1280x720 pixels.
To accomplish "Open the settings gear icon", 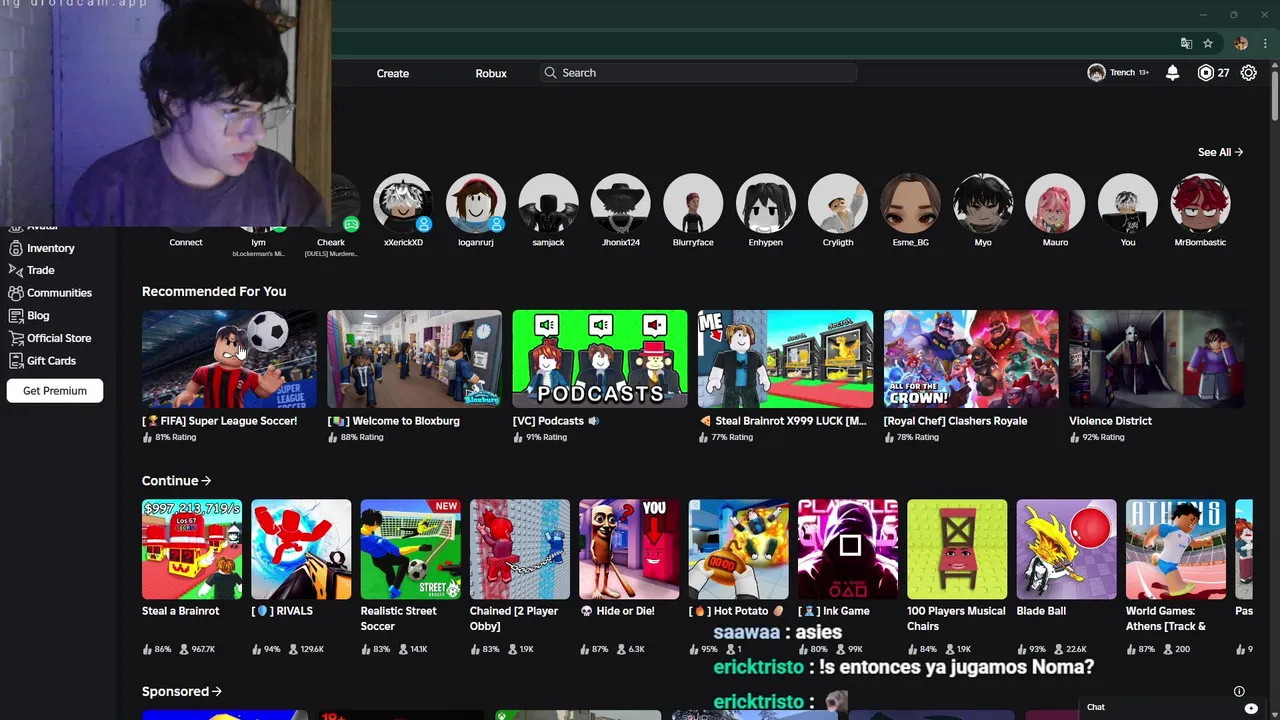I will point(1248,73).
